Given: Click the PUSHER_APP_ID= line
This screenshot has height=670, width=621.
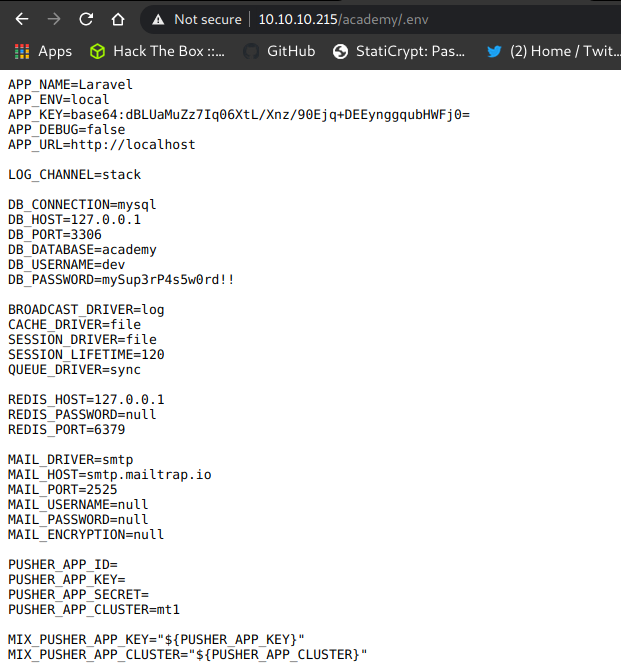Looking at the screenshot, I should pos(62,564).
